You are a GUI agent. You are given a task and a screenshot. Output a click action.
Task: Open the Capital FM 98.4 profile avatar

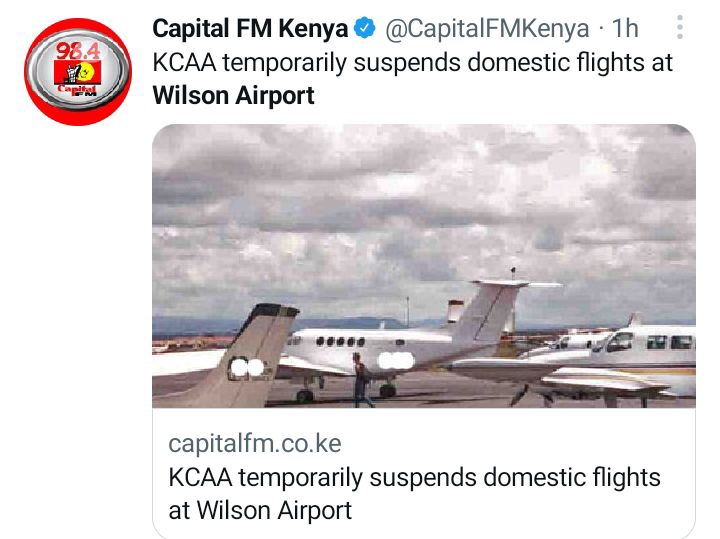(78, 72)
